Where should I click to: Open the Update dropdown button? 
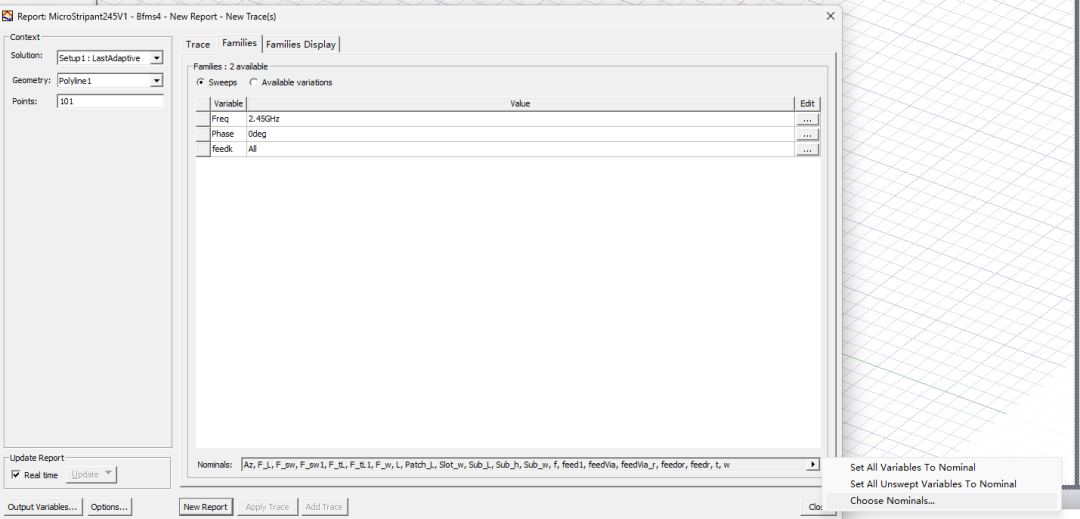pyautogui.click(x=94, y=475)
